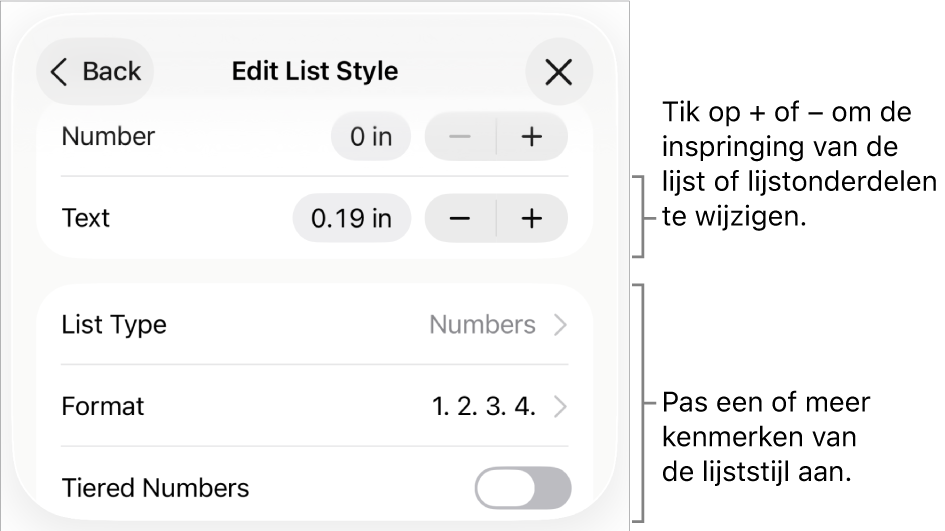Click the Number indent label
Viewport: 945px width, 531px height.
(108, 137)
